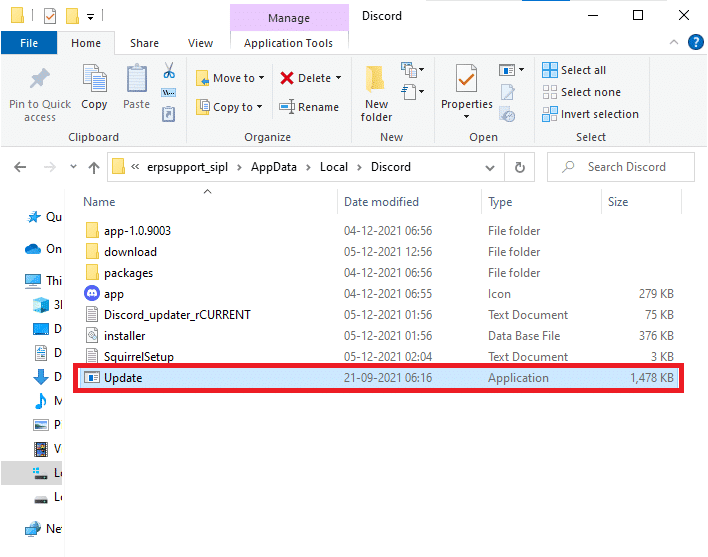Image resolution: width=708 pixels, height=557 pixels.
Task: Click the Paste clipboard icon
Action: coord(136,78)
